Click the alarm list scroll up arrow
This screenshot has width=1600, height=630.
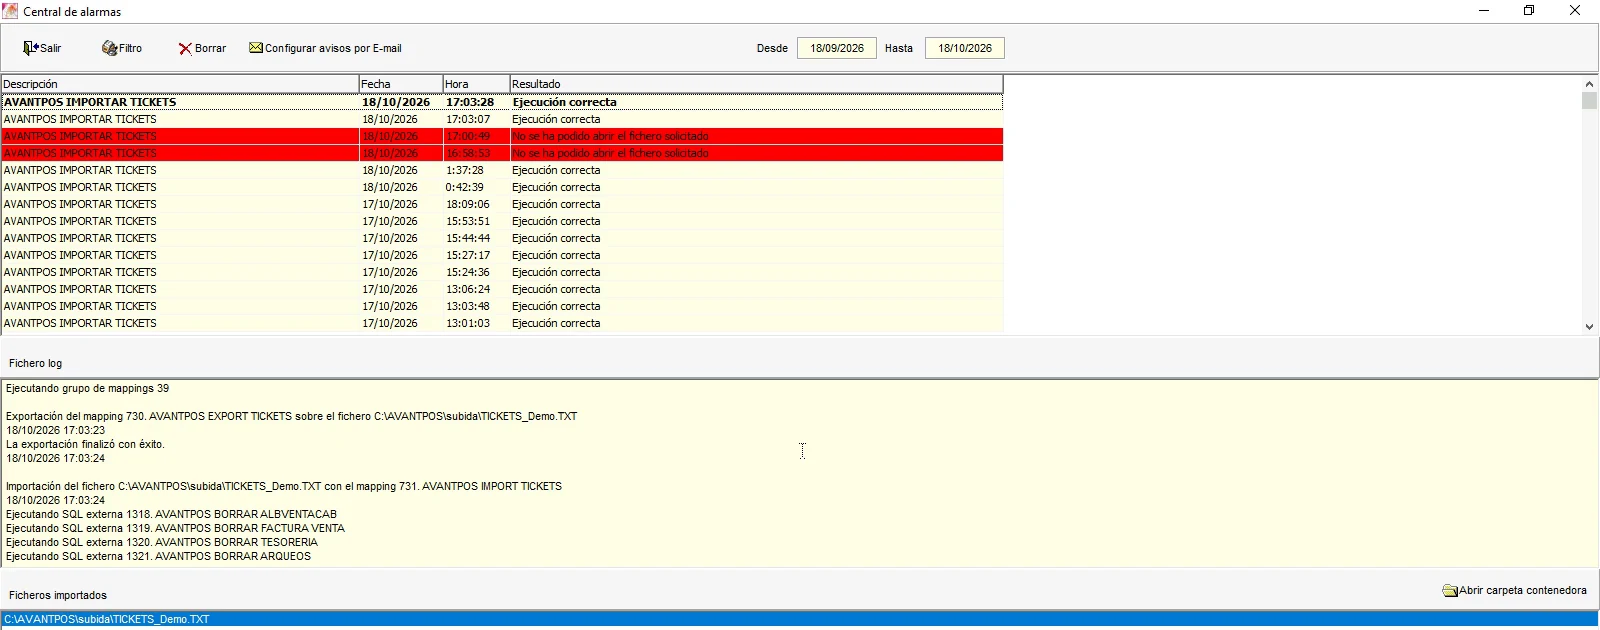click(1589, 84)
